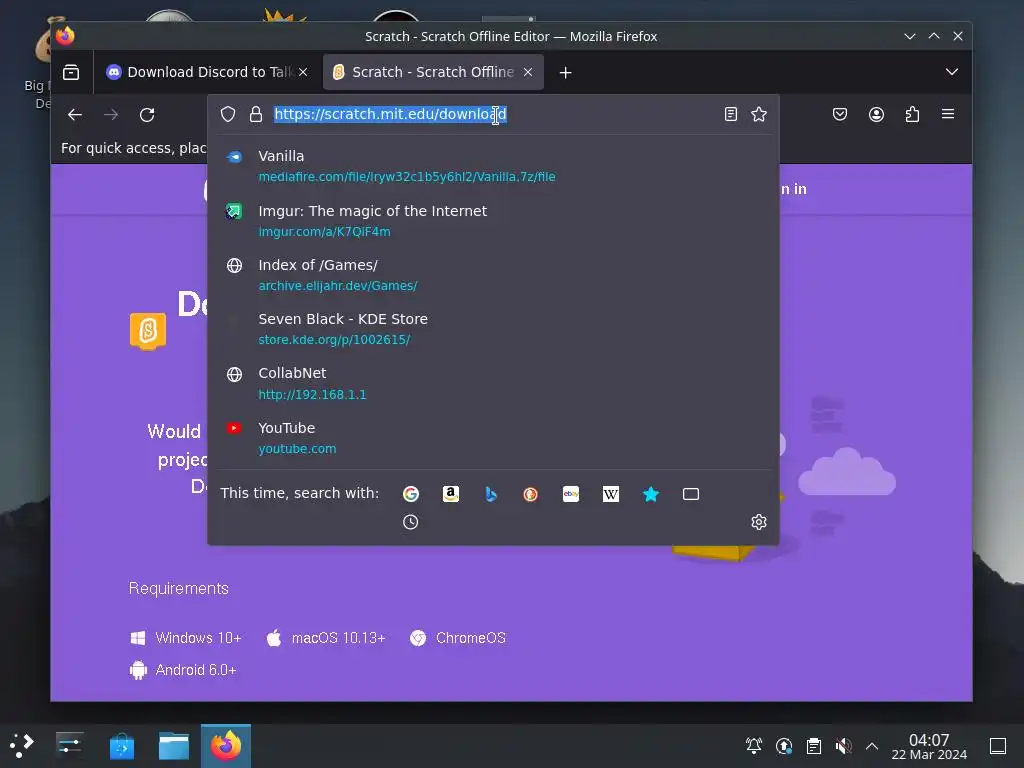
Task: Select the Scratch - Scratch Offline tab
Action: pos(433,72)
